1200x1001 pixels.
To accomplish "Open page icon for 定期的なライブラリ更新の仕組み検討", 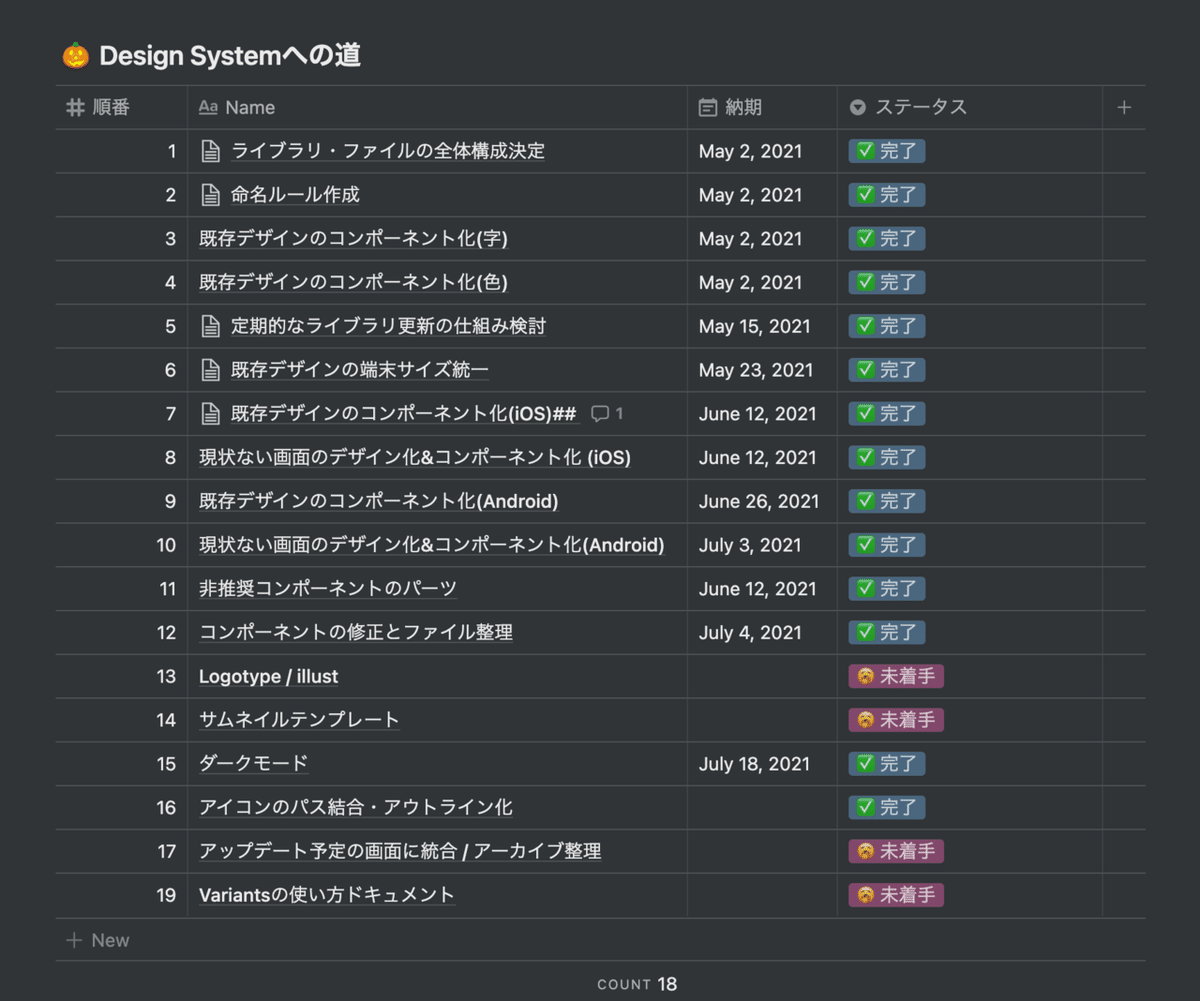I will [x=210, y=326].
